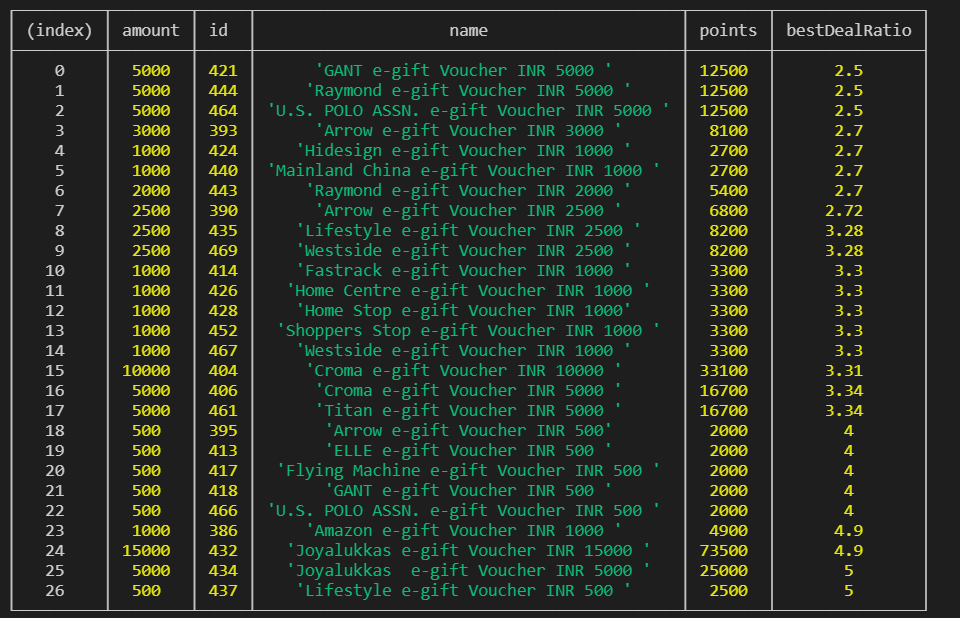The height and width of the screenshot is (618, 960).
Task: Click amount value 10000
Action: (x=146, y=371)
